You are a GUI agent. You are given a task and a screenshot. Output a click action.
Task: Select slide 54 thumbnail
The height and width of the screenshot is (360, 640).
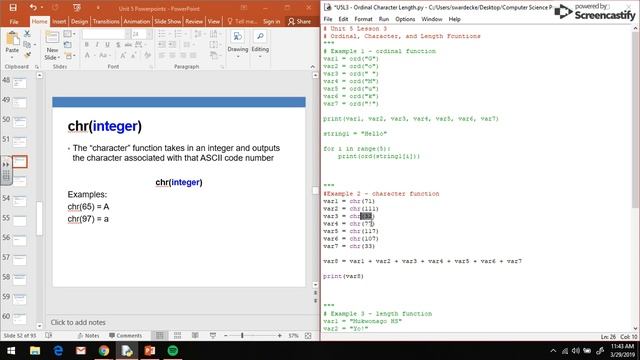tap(20, 201)
